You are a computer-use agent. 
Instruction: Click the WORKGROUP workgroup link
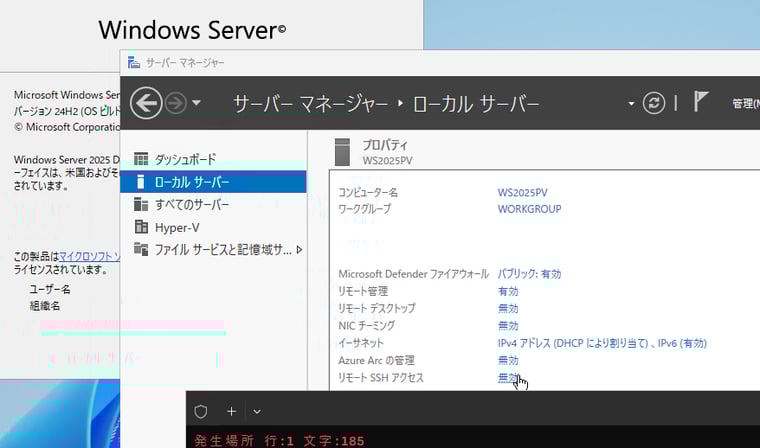[x=529, y=209]
